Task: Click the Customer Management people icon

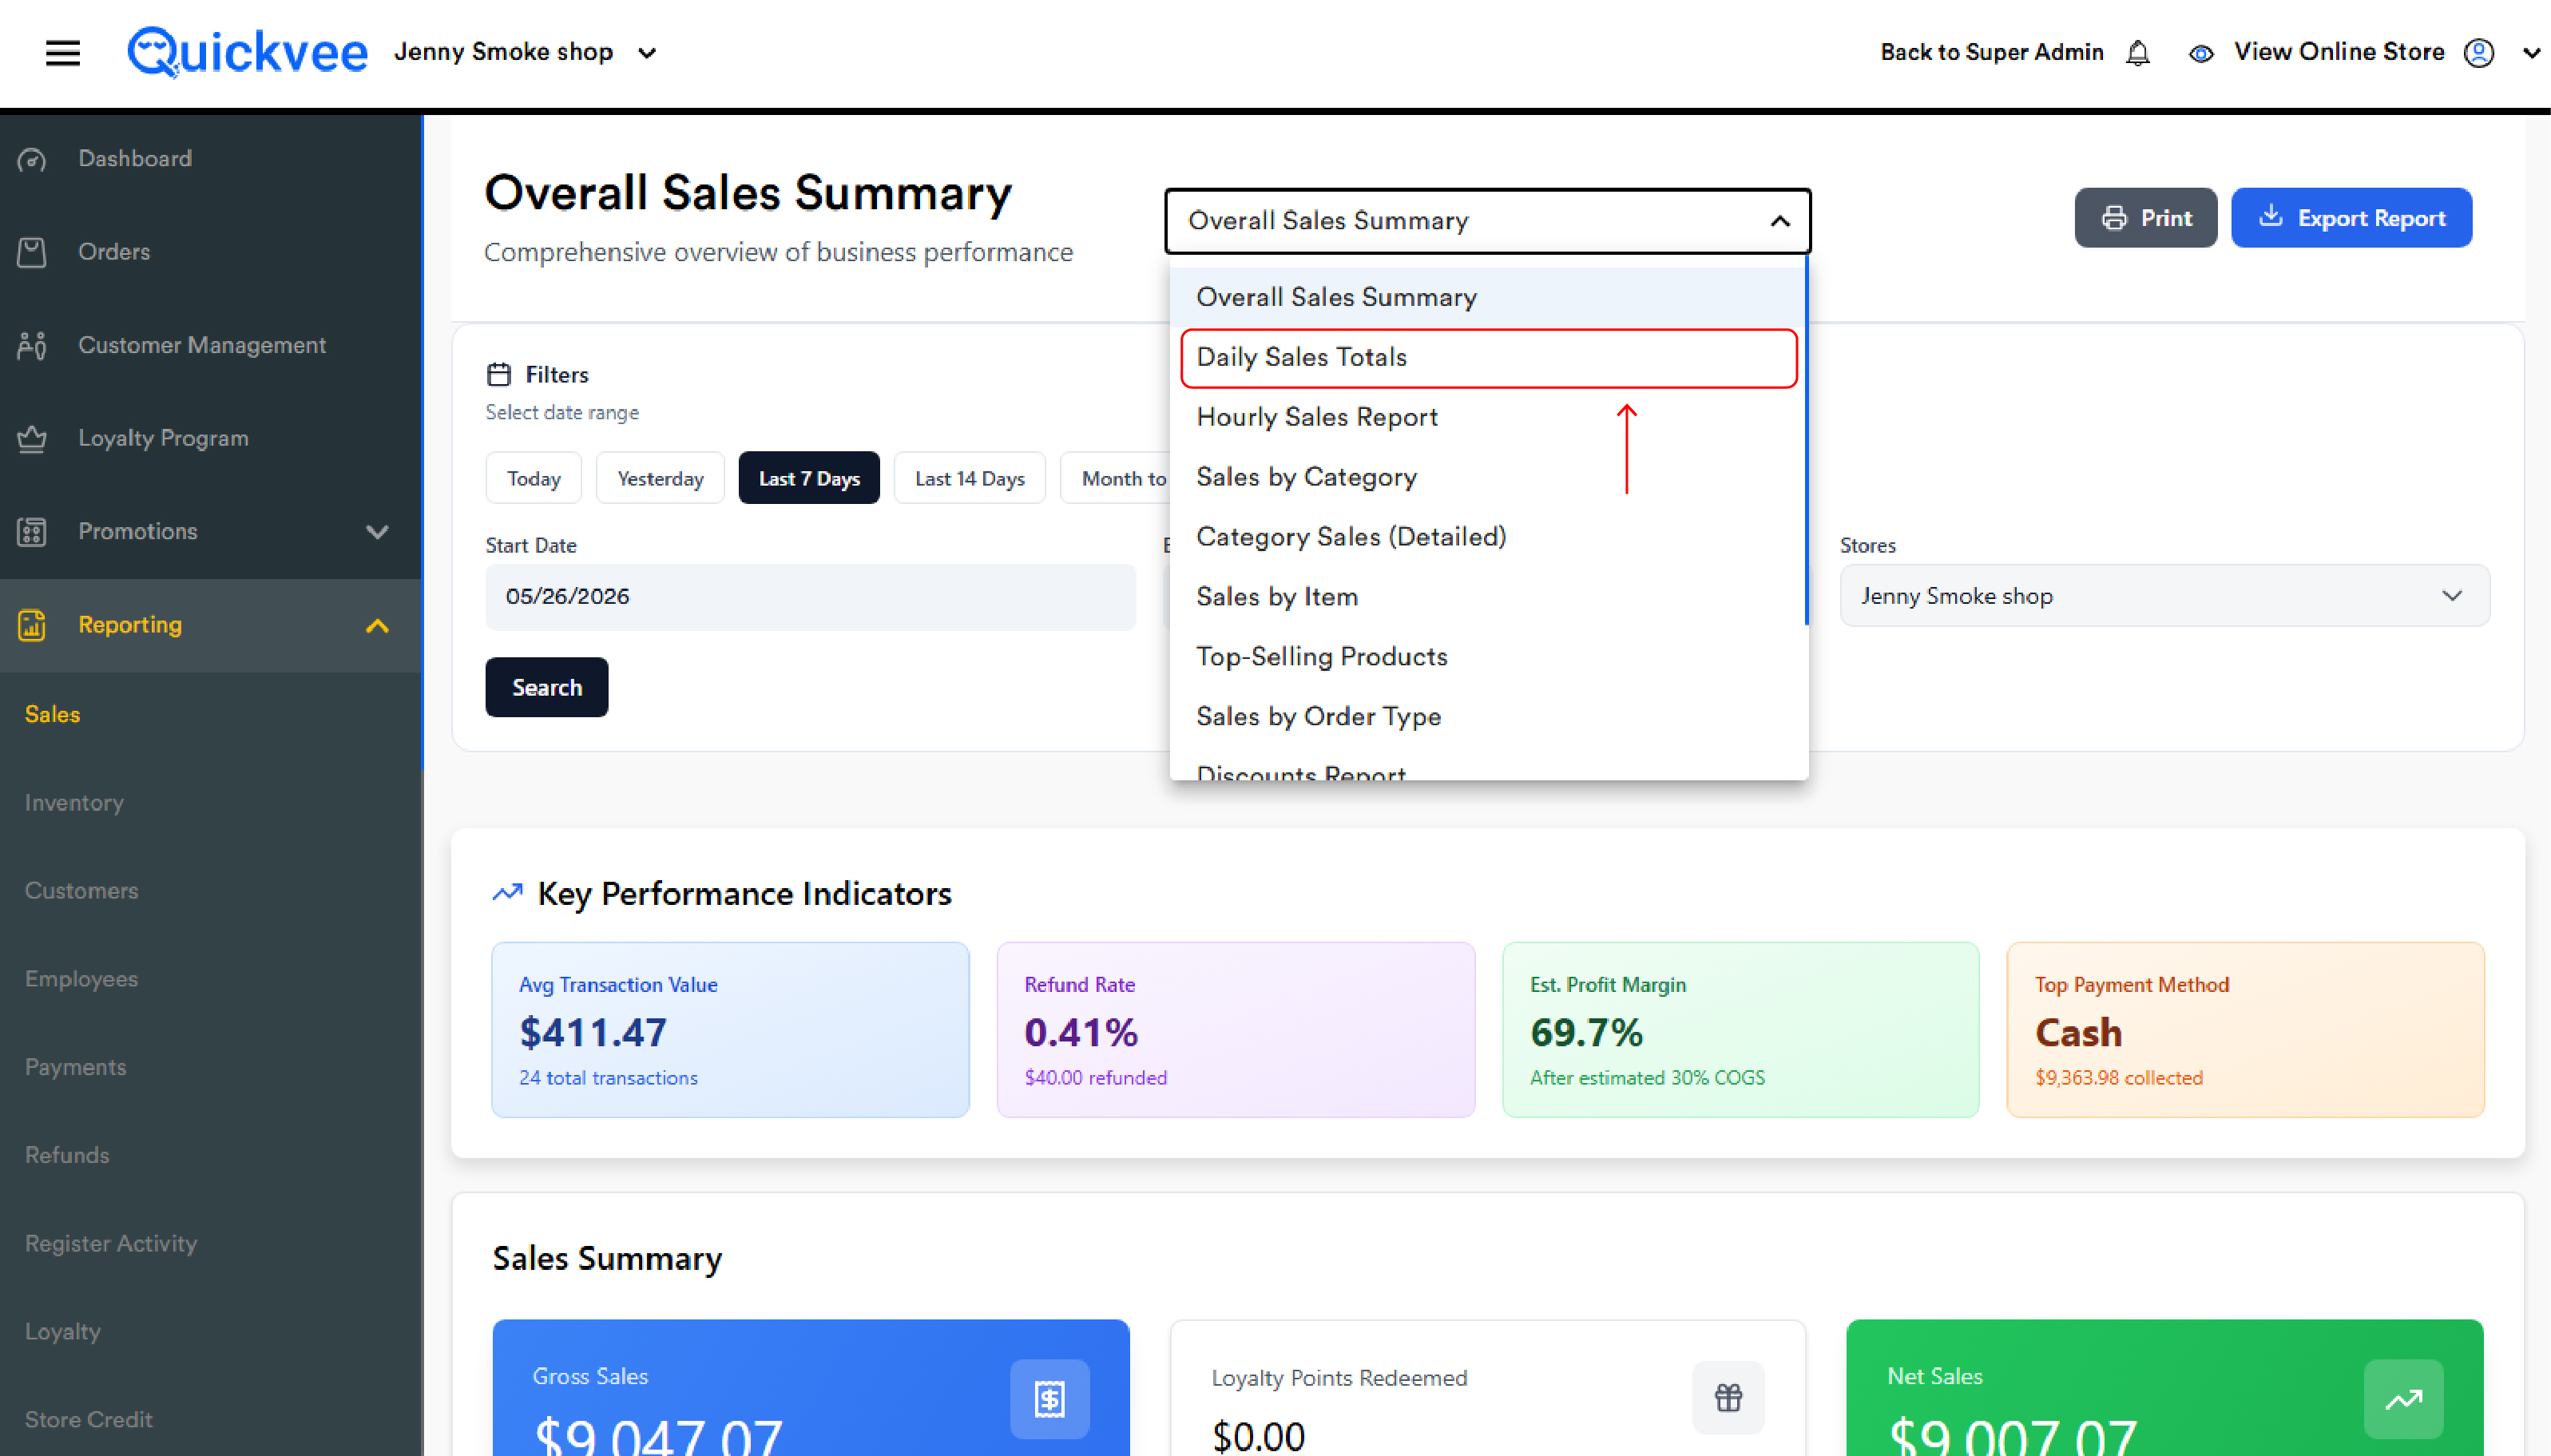Action: (x=32, y=345)
